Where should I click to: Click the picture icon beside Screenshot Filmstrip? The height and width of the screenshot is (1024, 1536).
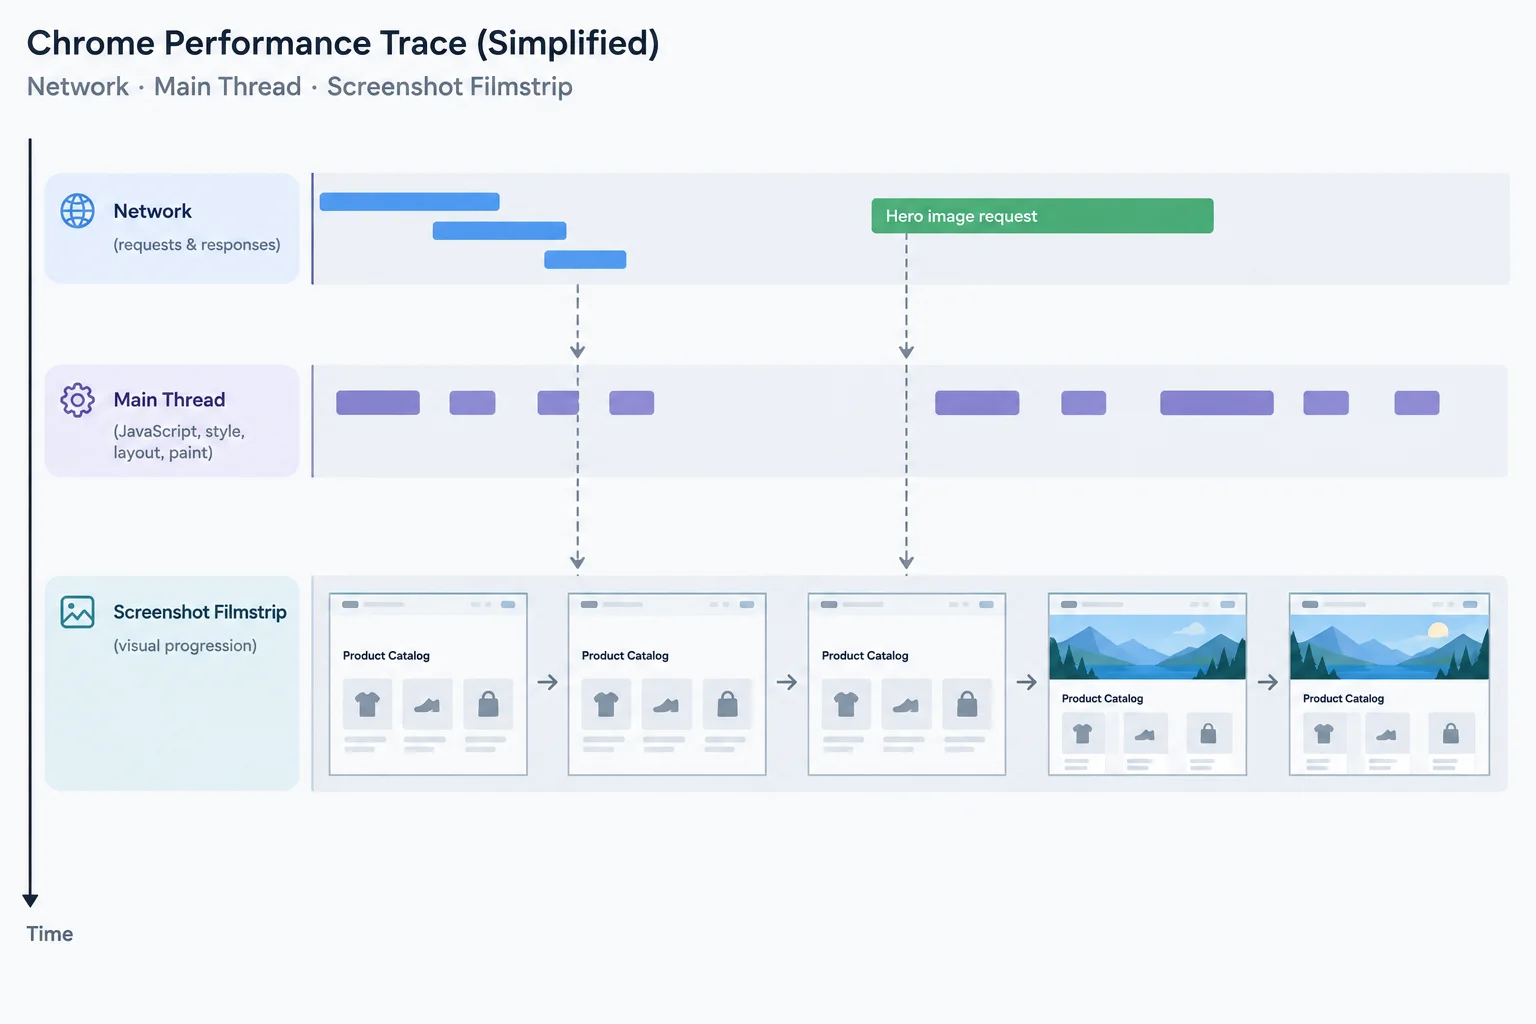(77, 612)
